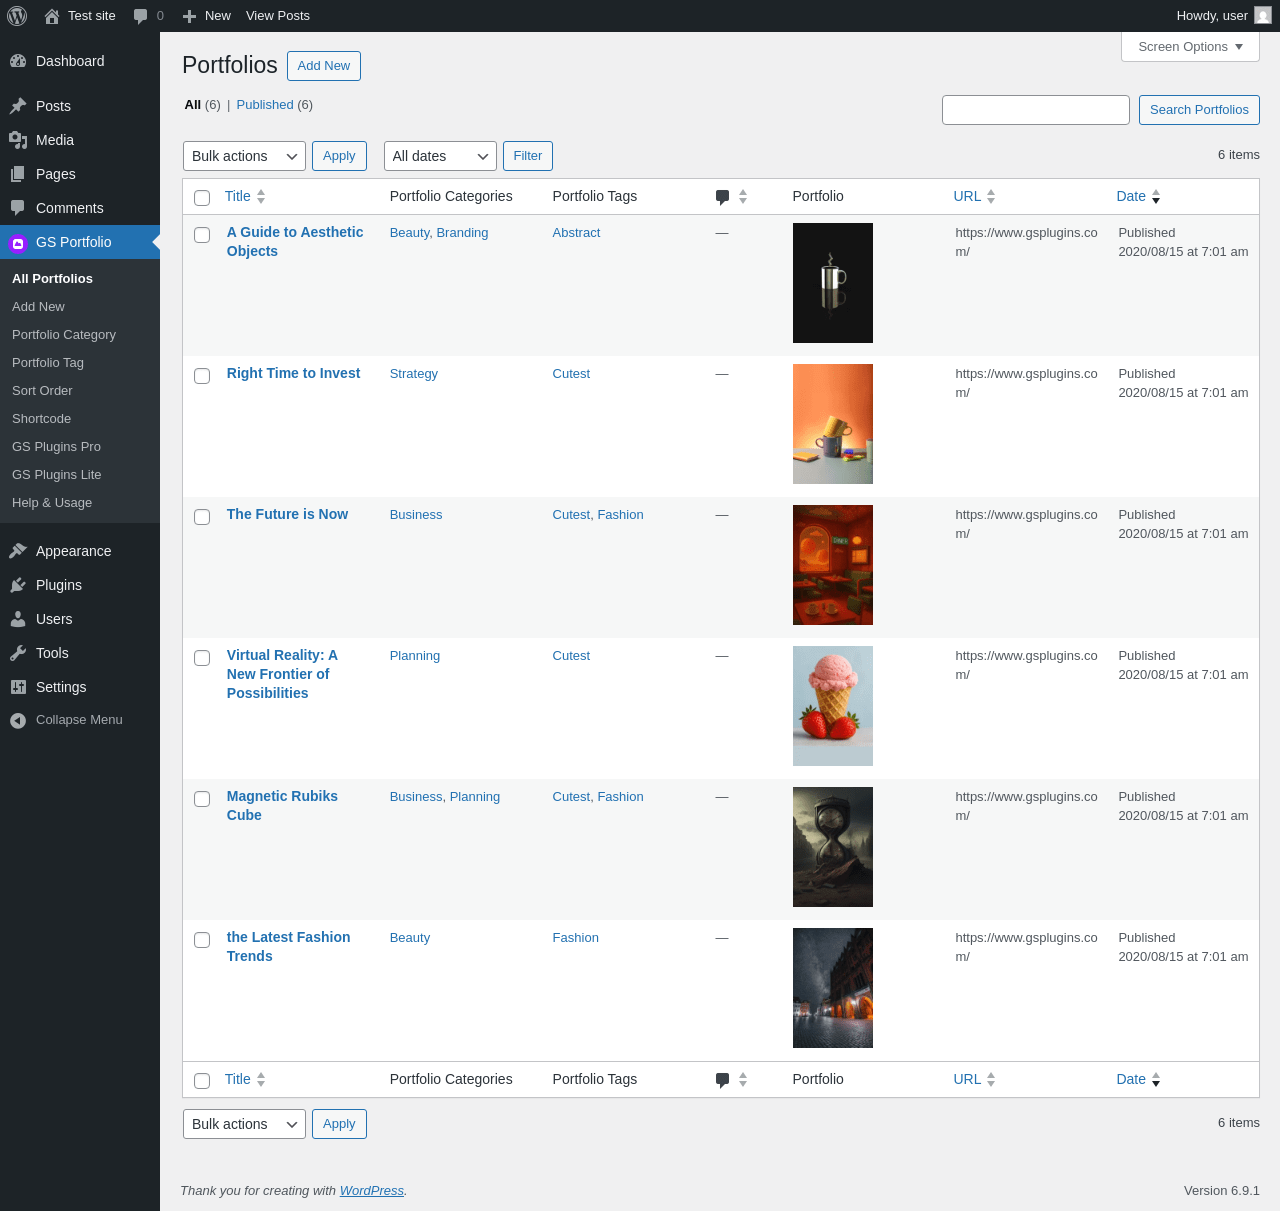Check The Future is Now row

click(x=202, y=517)
